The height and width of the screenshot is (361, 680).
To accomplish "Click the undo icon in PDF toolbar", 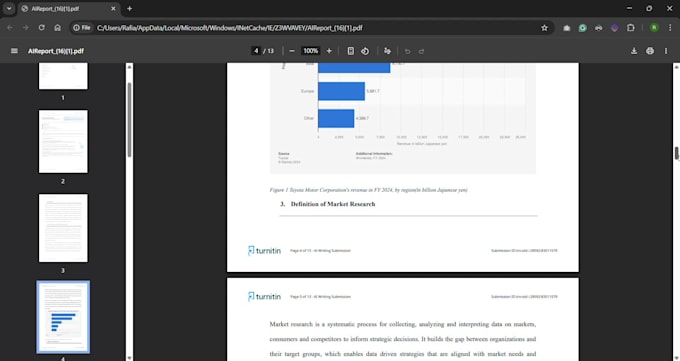I will click(407, 51).
